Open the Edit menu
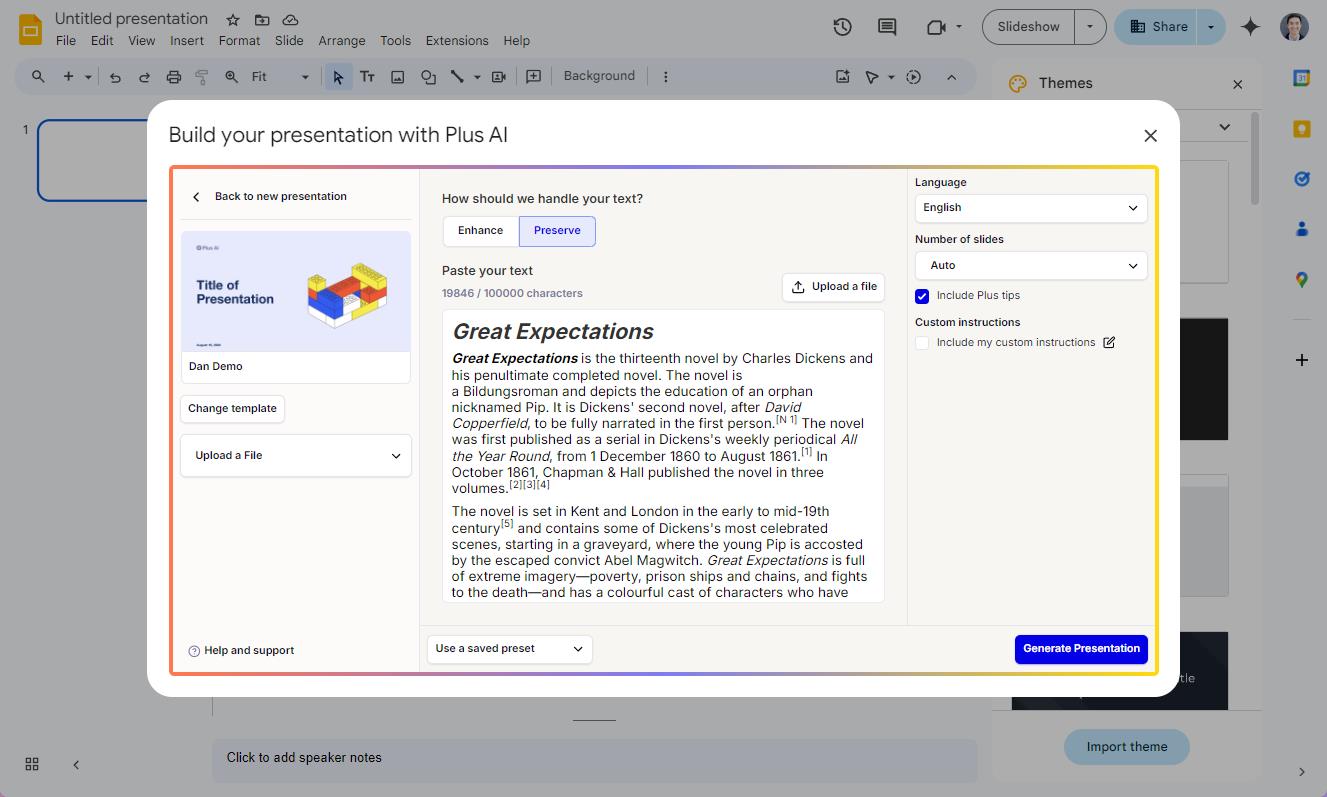This screenshot has height=797, width=1327. click(x=102, y=41)
